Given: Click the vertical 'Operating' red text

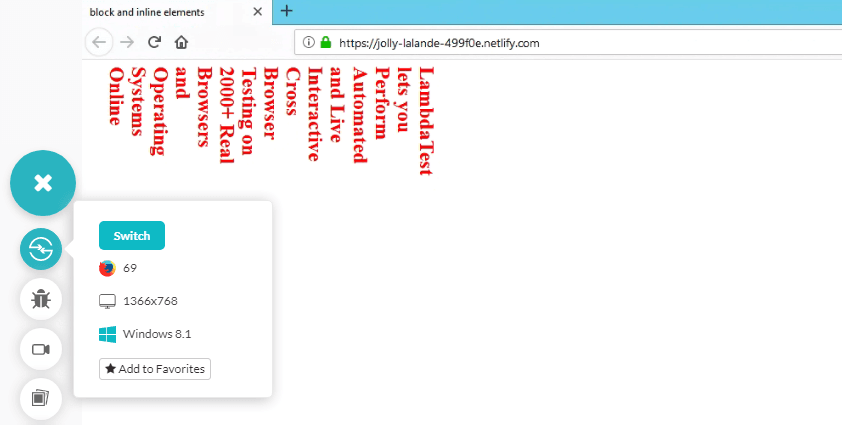Looking at the screenshot, I should [x=159, y=111].
